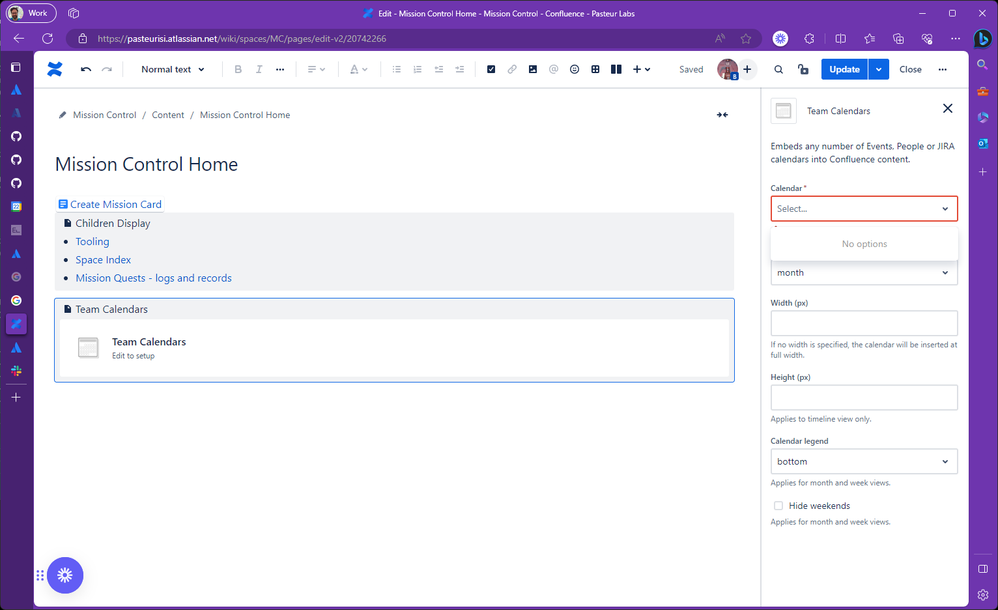Open Calendar legend bottom dropdown
Screen dimensions: 998x610
click(x=864, y=462)
